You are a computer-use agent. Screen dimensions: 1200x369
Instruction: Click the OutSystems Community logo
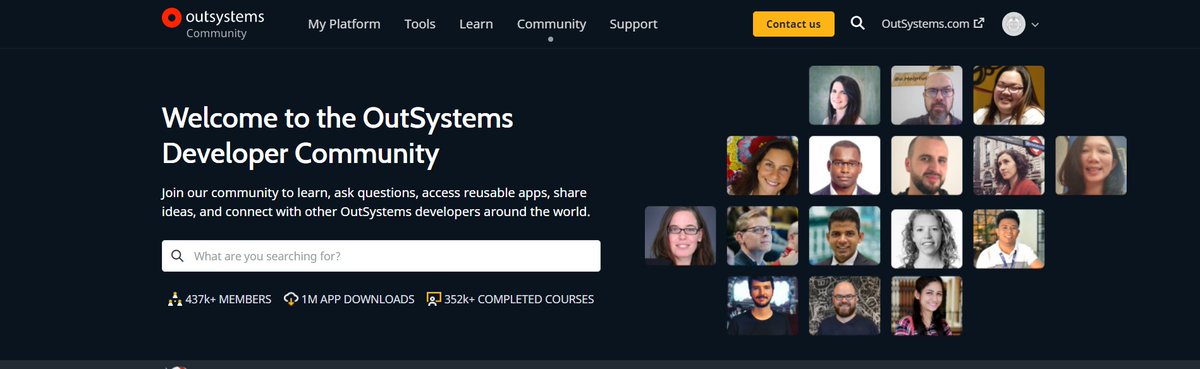click(x=213, y=24)
